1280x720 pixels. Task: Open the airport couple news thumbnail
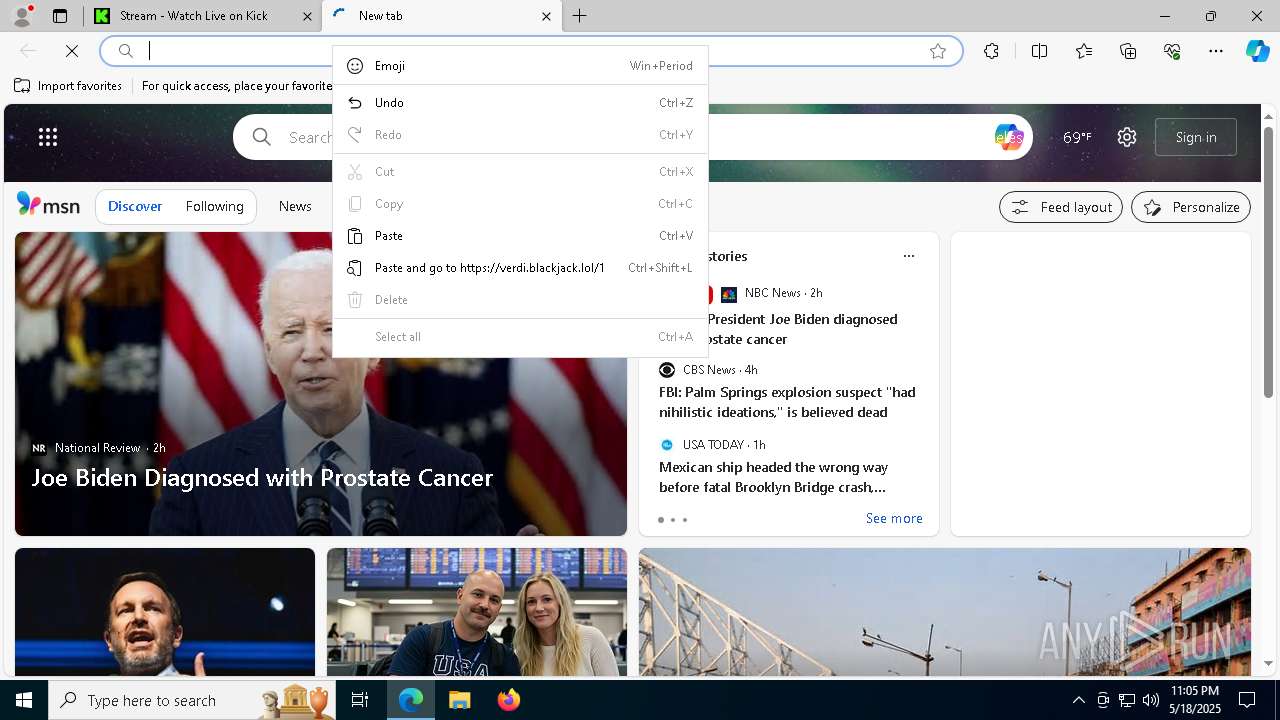click(x=477, y=612)
